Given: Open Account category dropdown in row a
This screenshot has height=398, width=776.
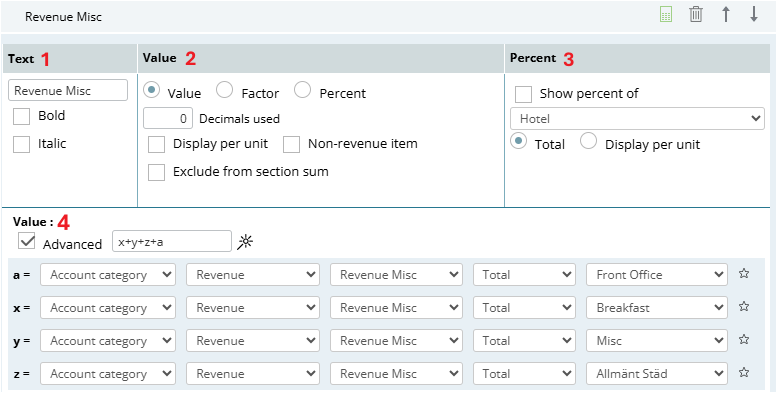Looking at the screenshot, I should click(x=108, y=275).
